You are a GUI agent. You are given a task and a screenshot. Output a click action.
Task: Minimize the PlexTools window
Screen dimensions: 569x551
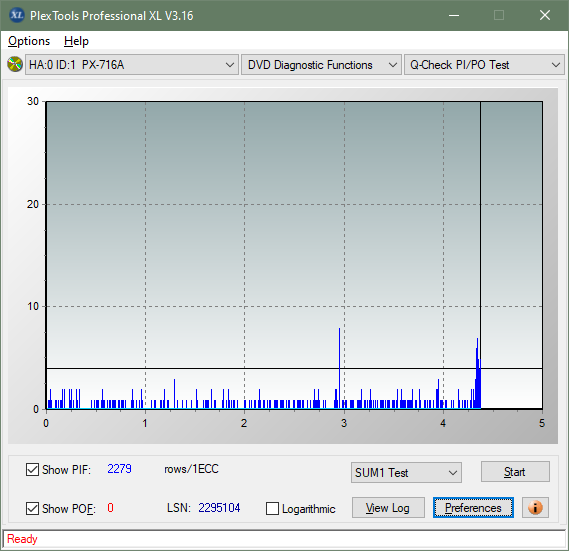(x=454, y=15)
